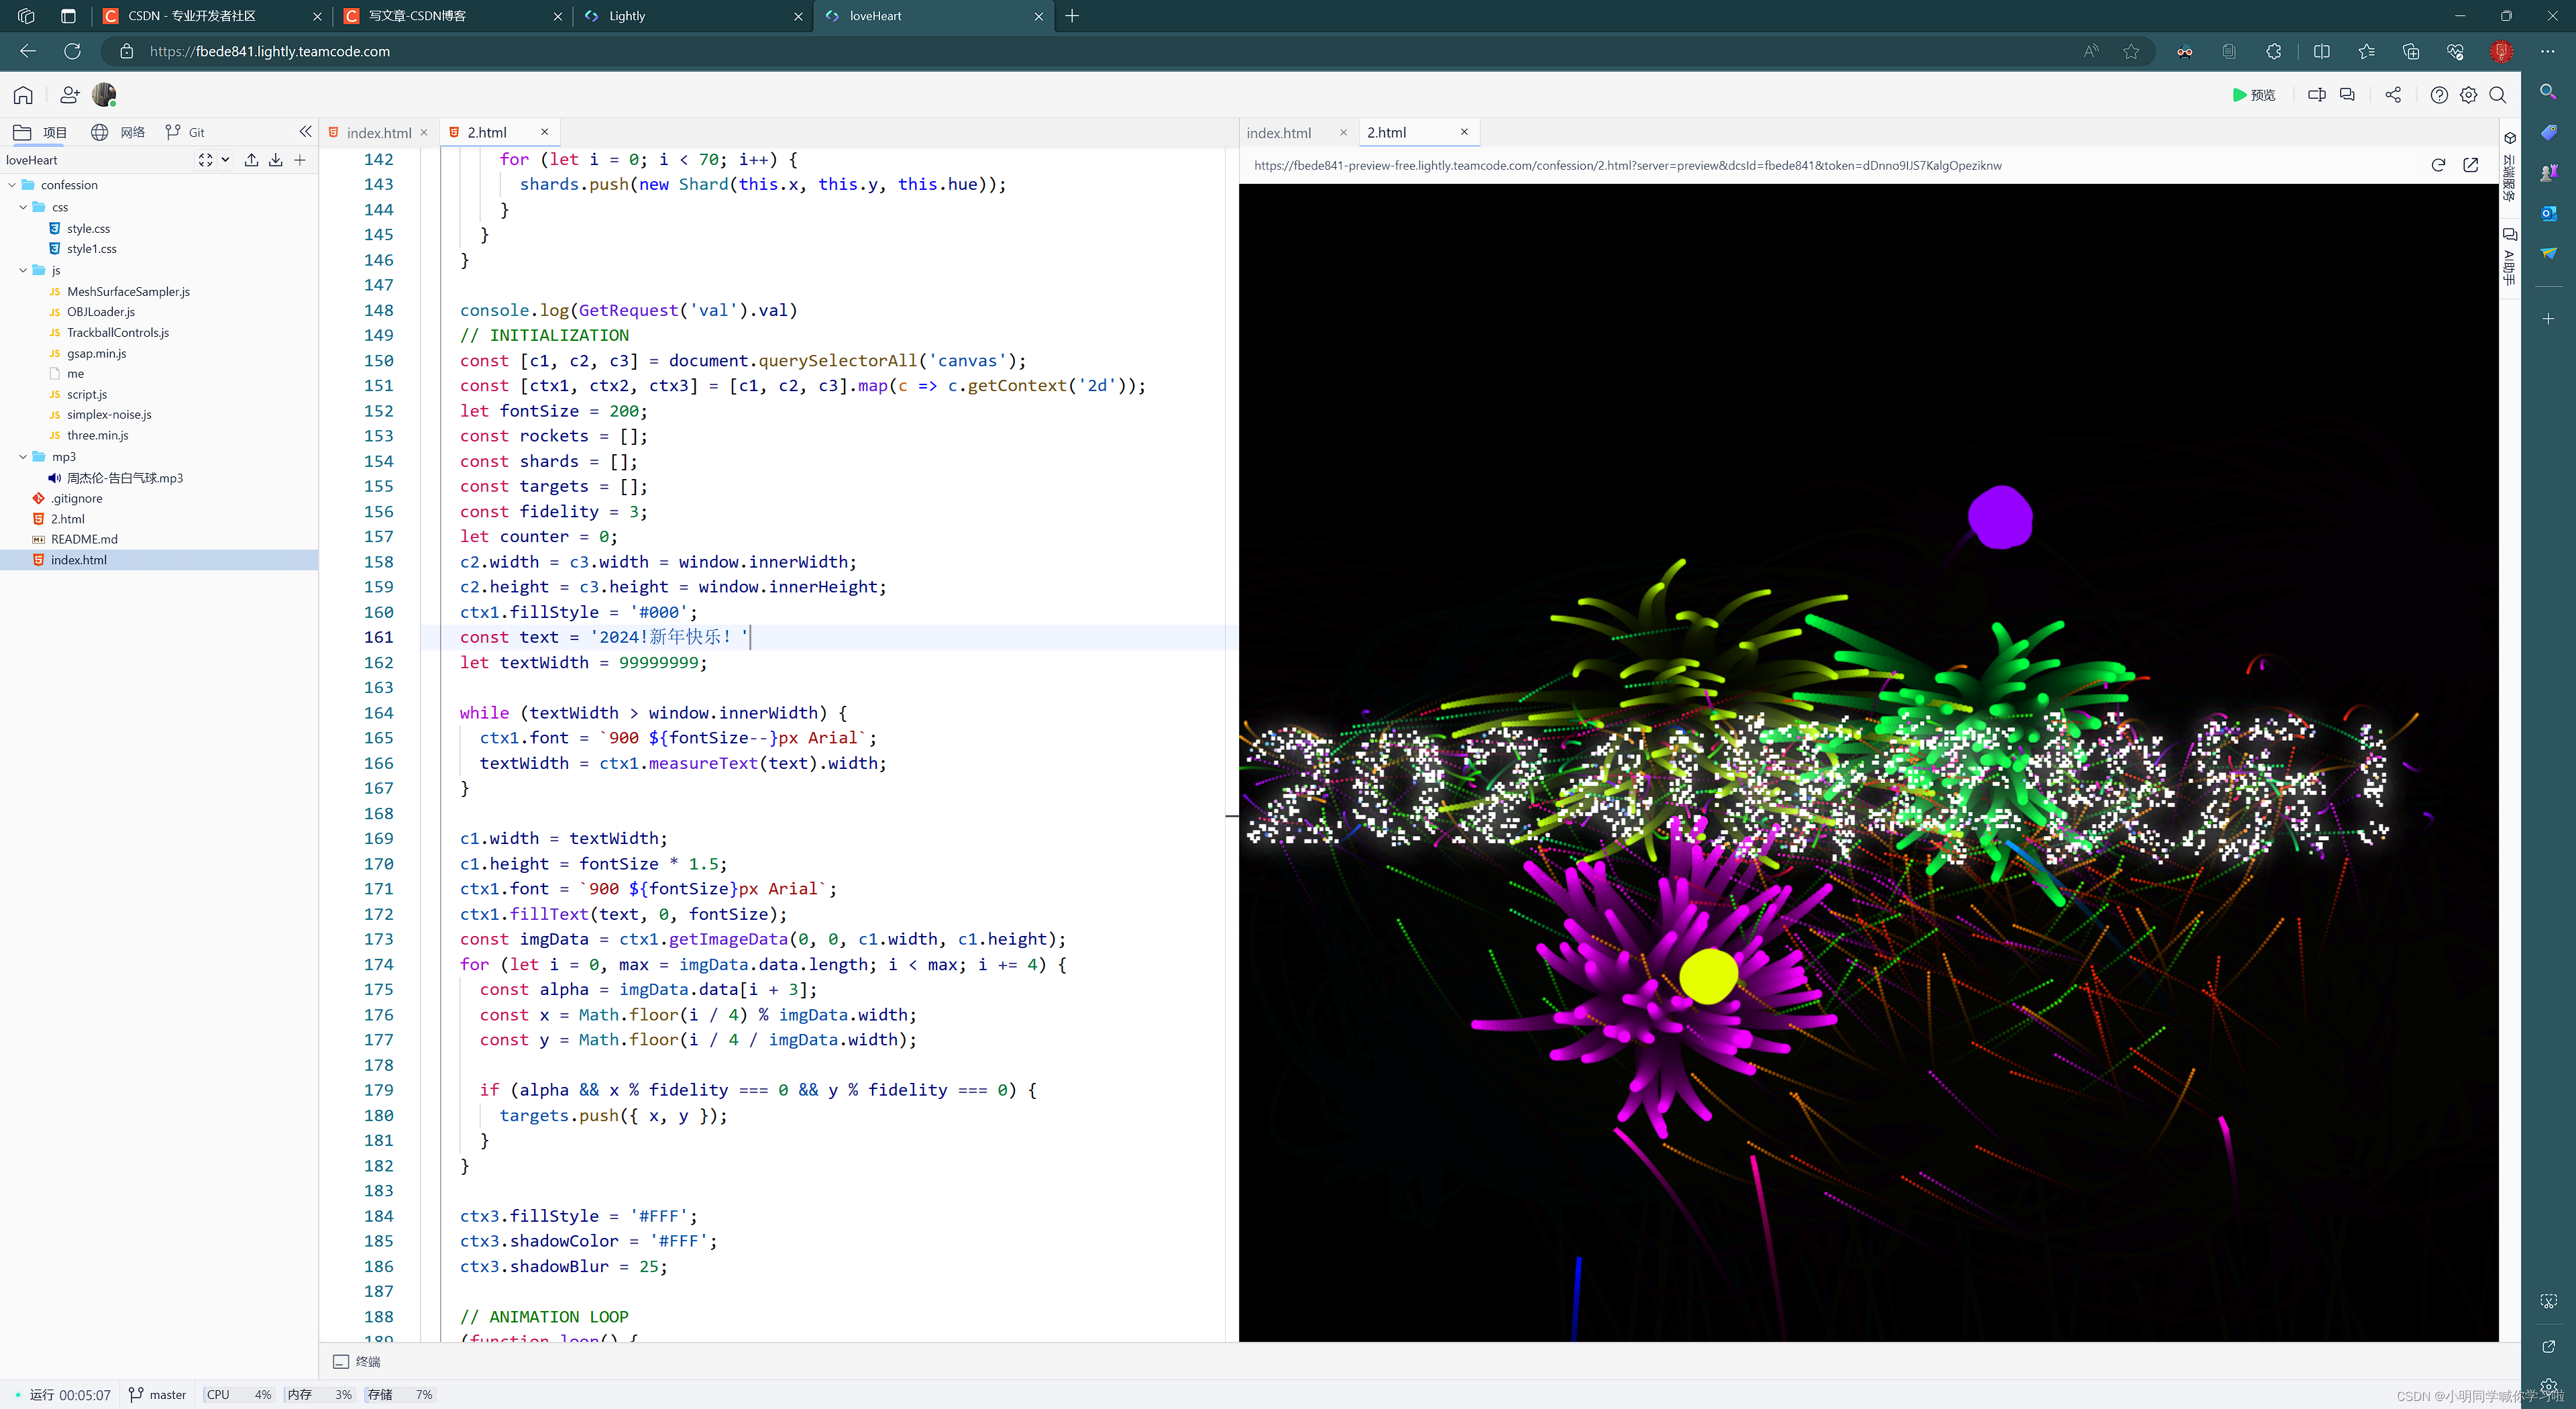Screen dimensions: 2576x1409
Task: Close the 2.html preview tab
Action: (x=1464, y=132)
